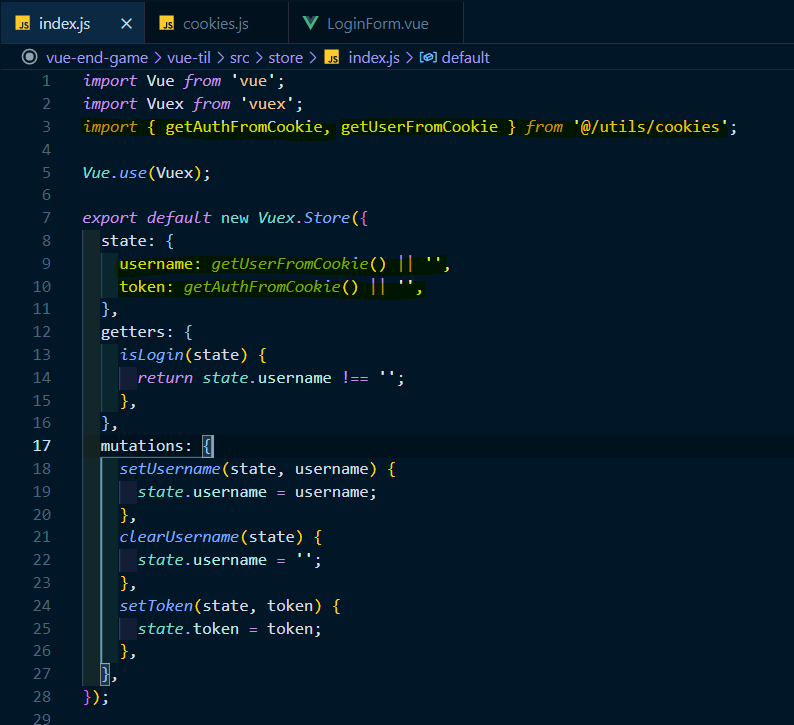The width and height of the screenshot is (794, 725).
Task: Click the getters: key on line 12
Action: coord(137,332)
